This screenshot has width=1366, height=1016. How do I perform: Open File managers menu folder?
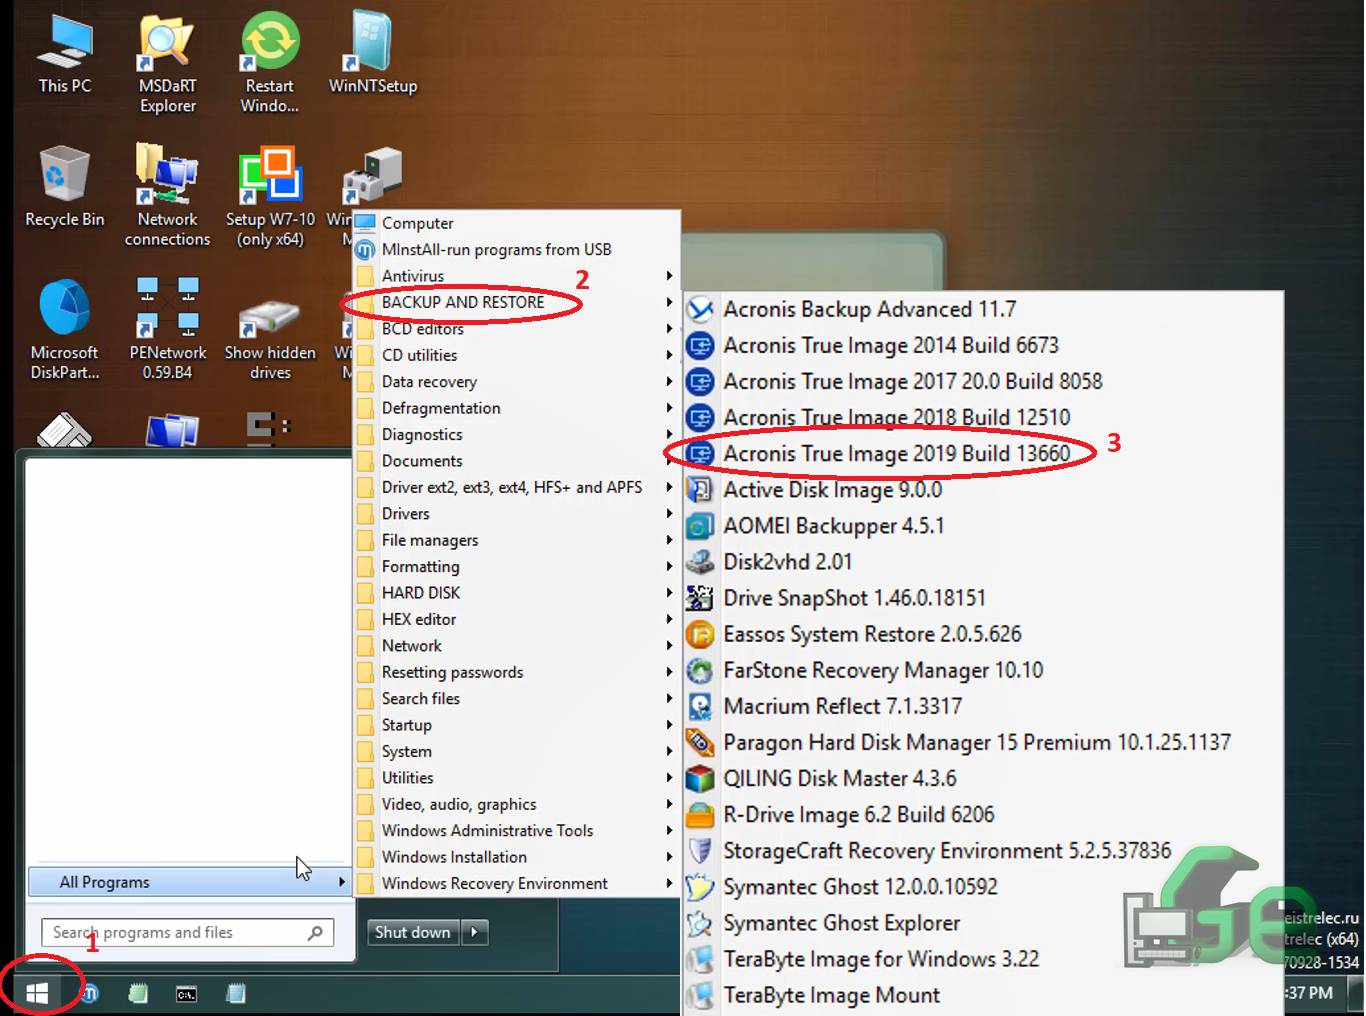tap(516, 540)
